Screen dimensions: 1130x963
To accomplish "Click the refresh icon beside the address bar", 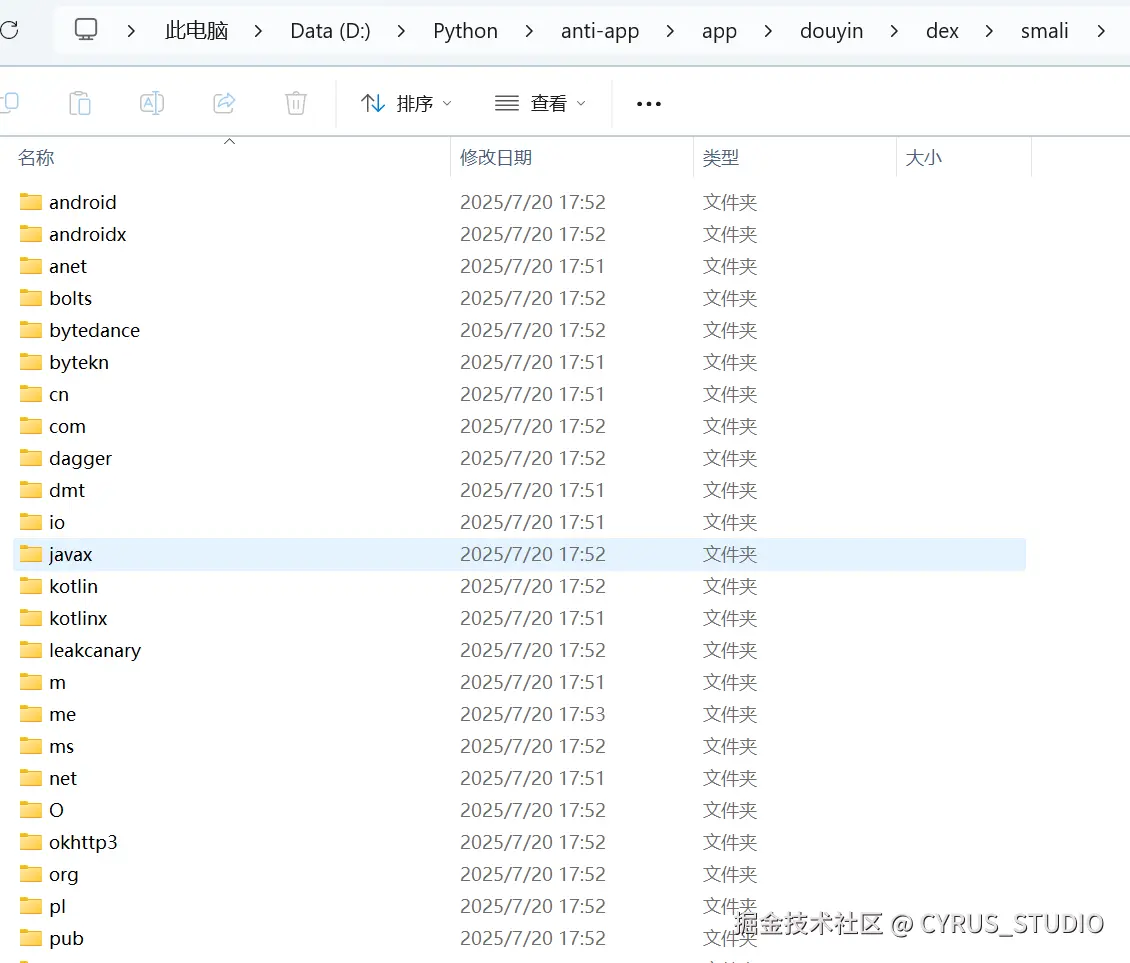I will pyautogui.click(x=9, y=29).
